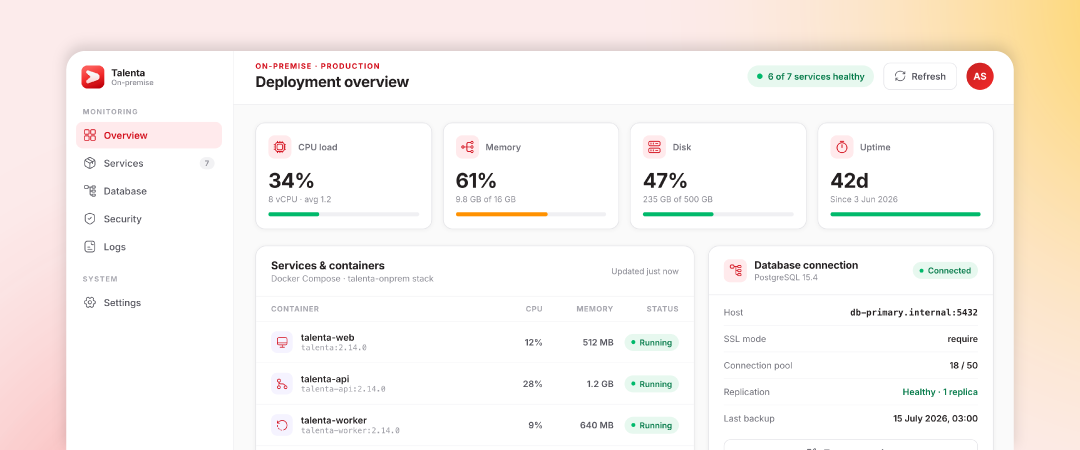
Task: Click the ON-PREMISE · PRODUCTION label
Action: (x=318, y=66)
